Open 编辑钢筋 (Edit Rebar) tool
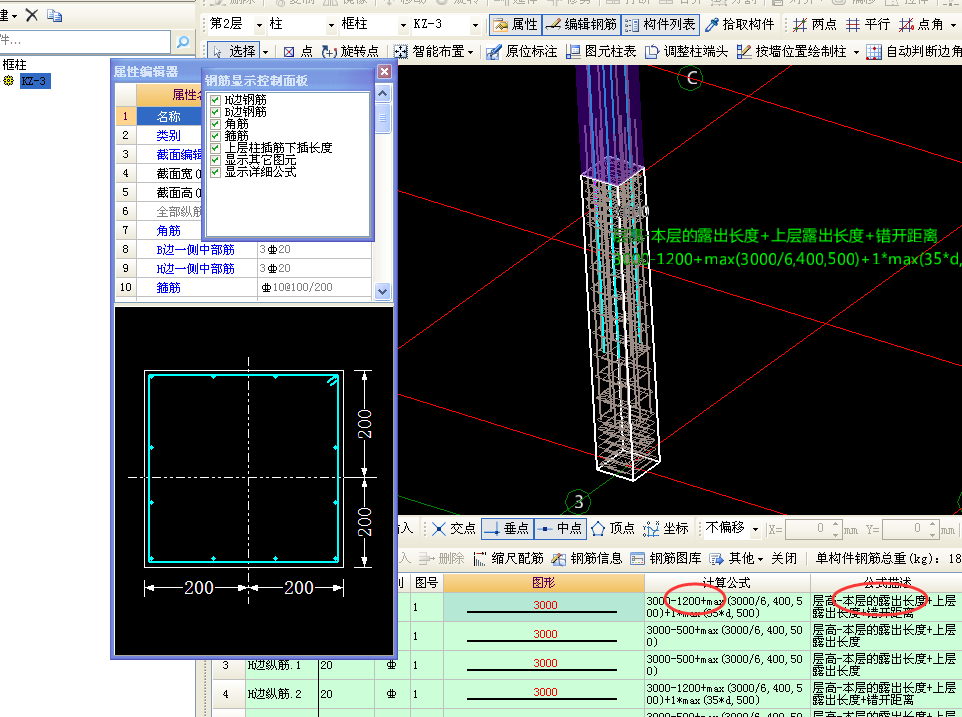Image resolution: width=962 pixels, height=717 pixels. click(581, 24)
